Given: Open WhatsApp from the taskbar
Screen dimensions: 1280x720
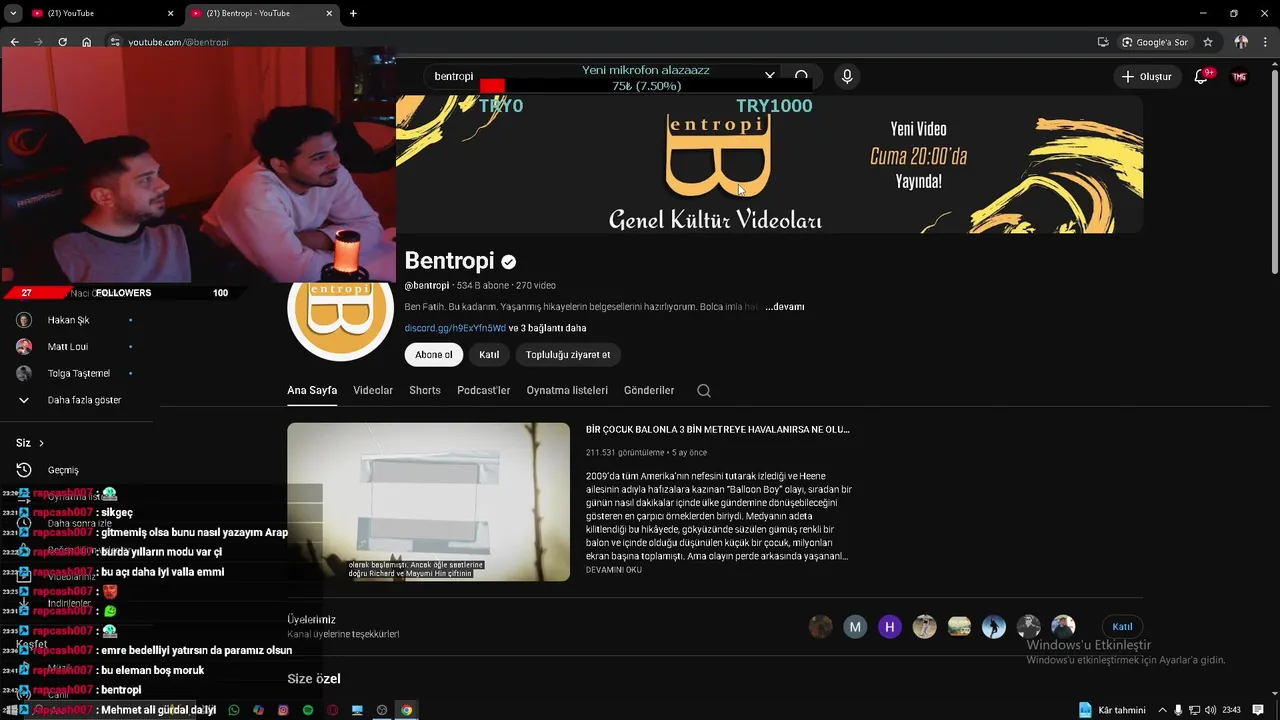Looking at the screenshot, I should (x=234, y=710).
